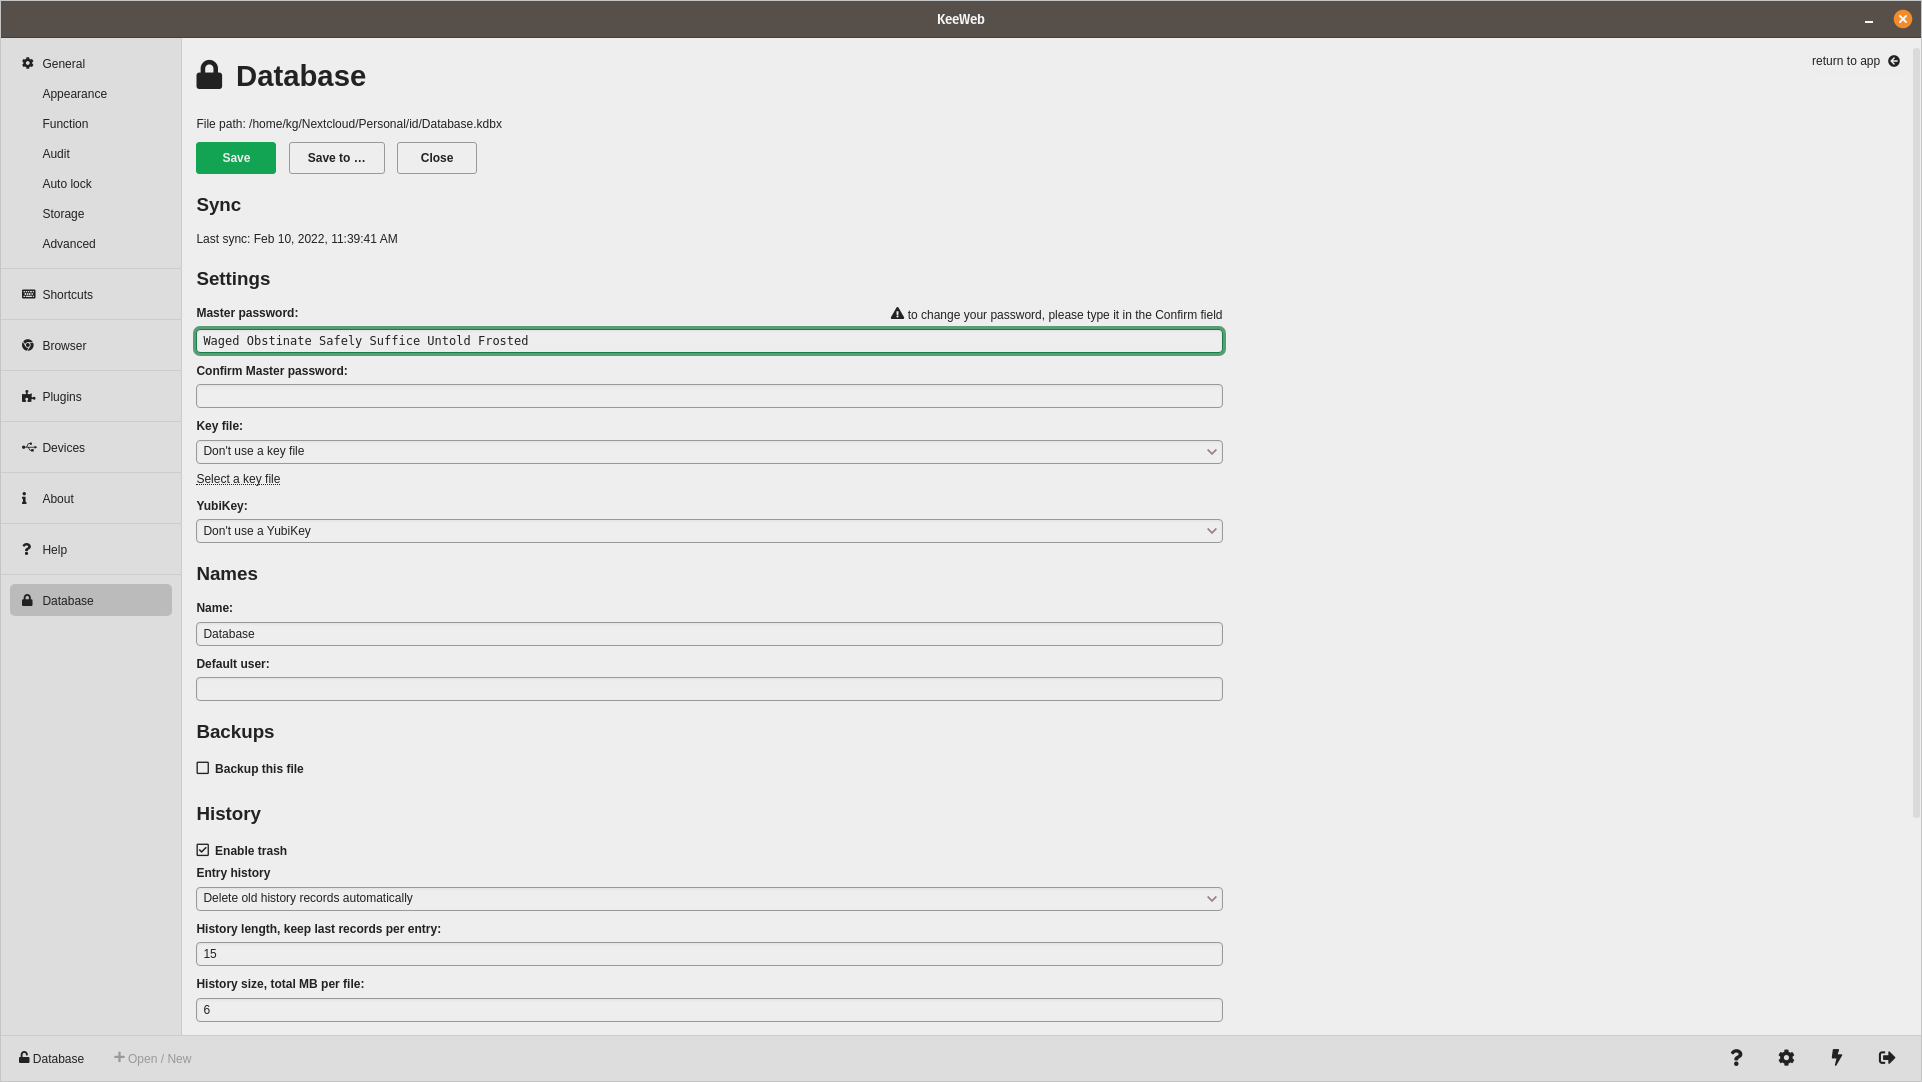Enable the Backup this file checkbox
The image size is (1922, 1082).
[x=203, y=768]
